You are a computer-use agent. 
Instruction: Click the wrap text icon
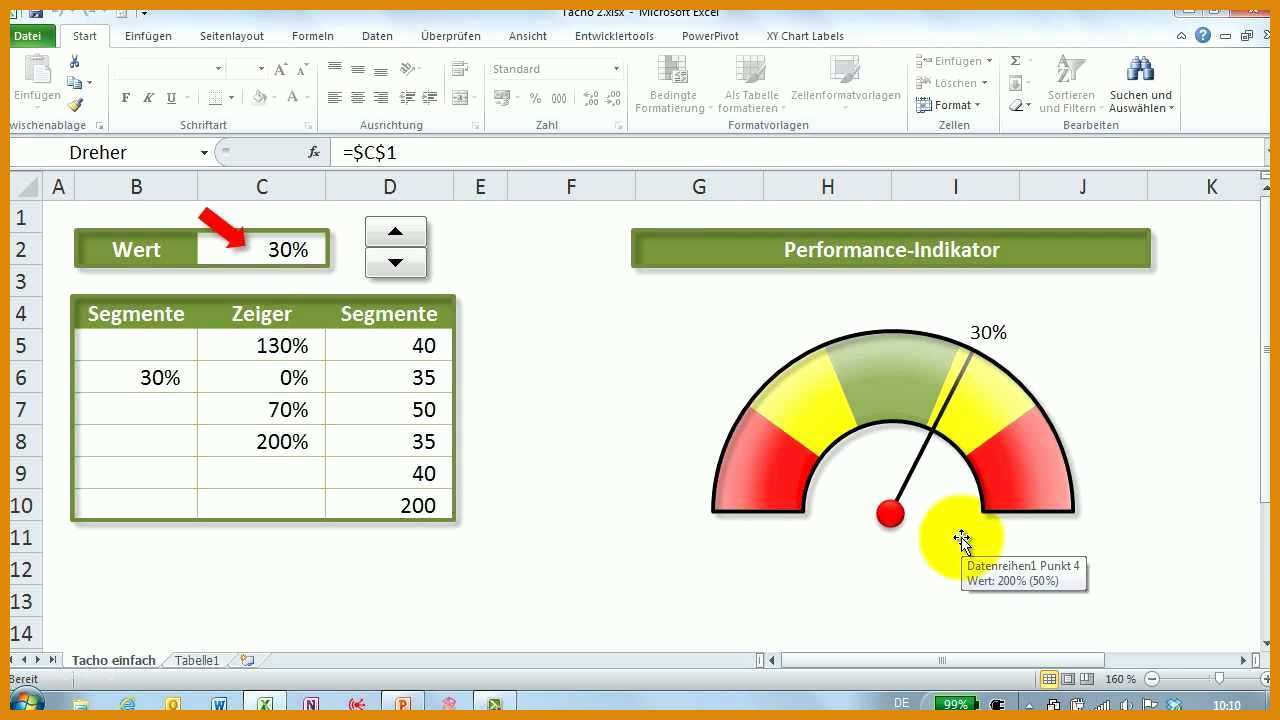[x=460, y=69]
